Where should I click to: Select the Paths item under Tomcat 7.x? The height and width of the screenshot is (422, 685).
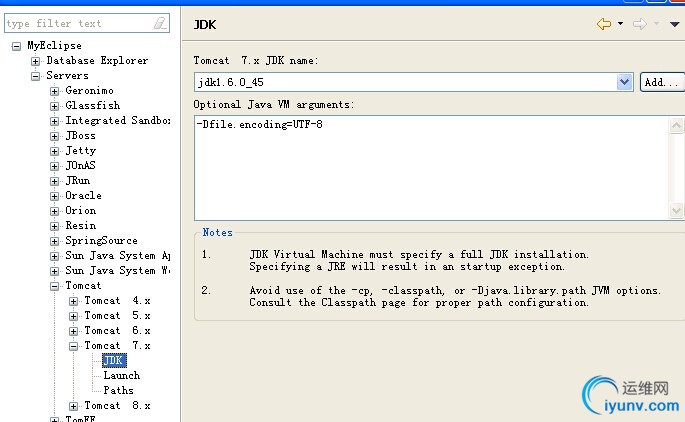pos(118,390)
